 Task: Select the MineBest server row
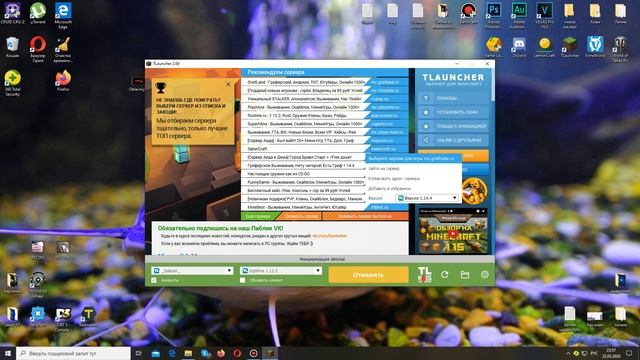(x=306, y=207)
